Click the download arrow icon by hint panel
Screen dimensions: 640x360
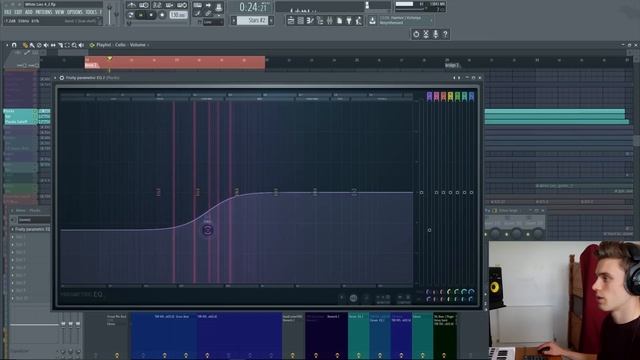(x=372, y=20)
